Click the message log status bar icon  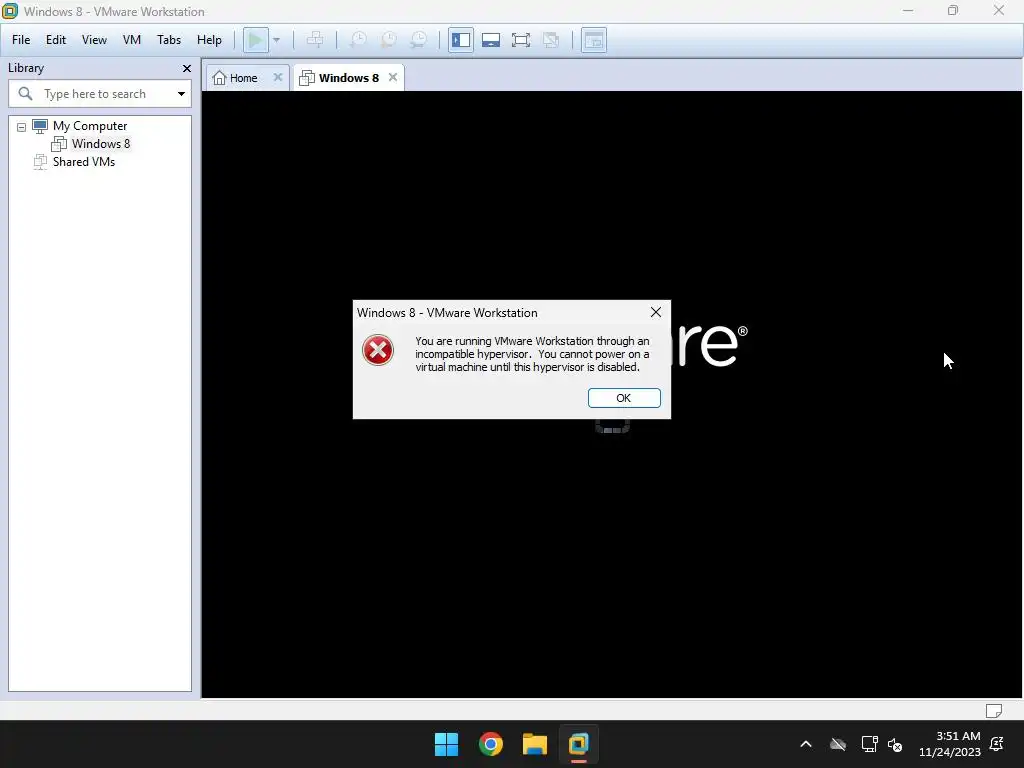[x=993, y=711]
